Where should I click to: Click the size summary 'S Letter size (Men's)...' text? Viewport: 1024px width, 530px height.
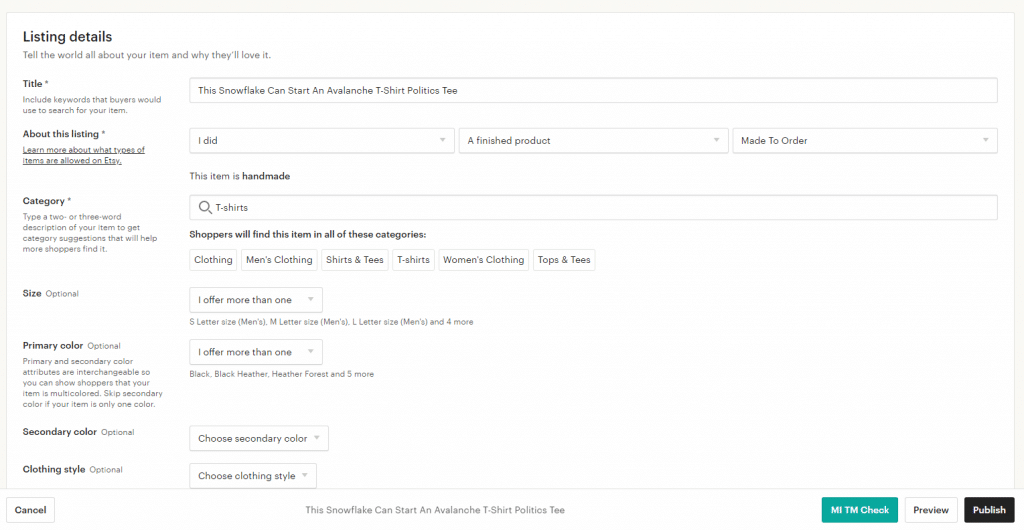click(331, 322)
